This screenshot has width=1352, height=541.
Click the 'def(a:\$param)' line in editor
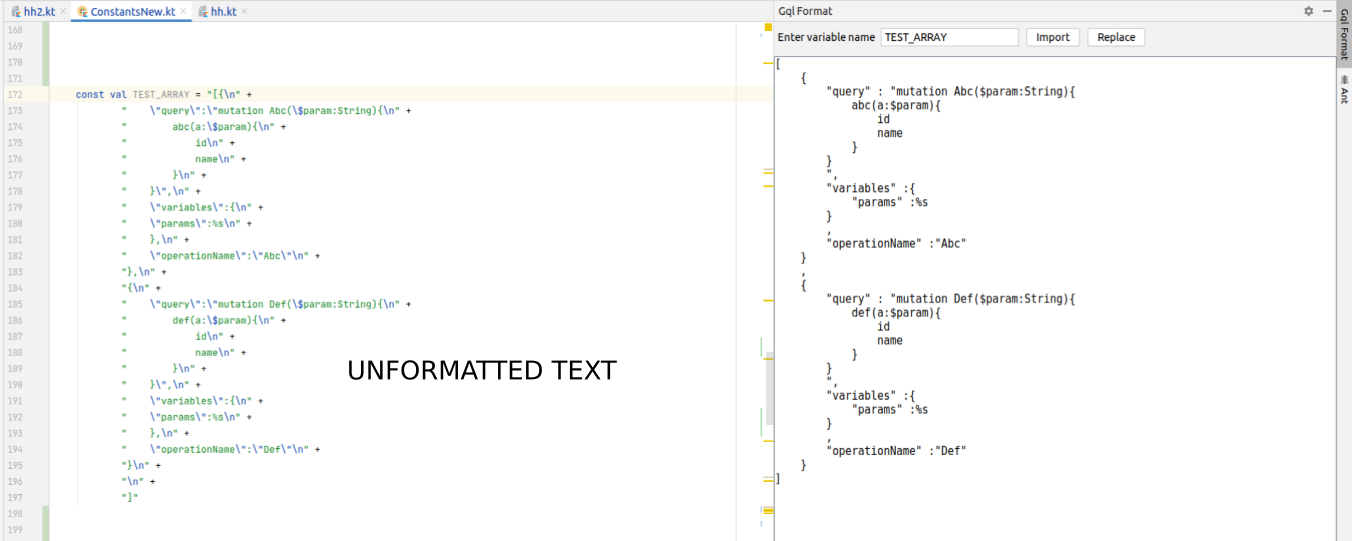coord(204,320)
